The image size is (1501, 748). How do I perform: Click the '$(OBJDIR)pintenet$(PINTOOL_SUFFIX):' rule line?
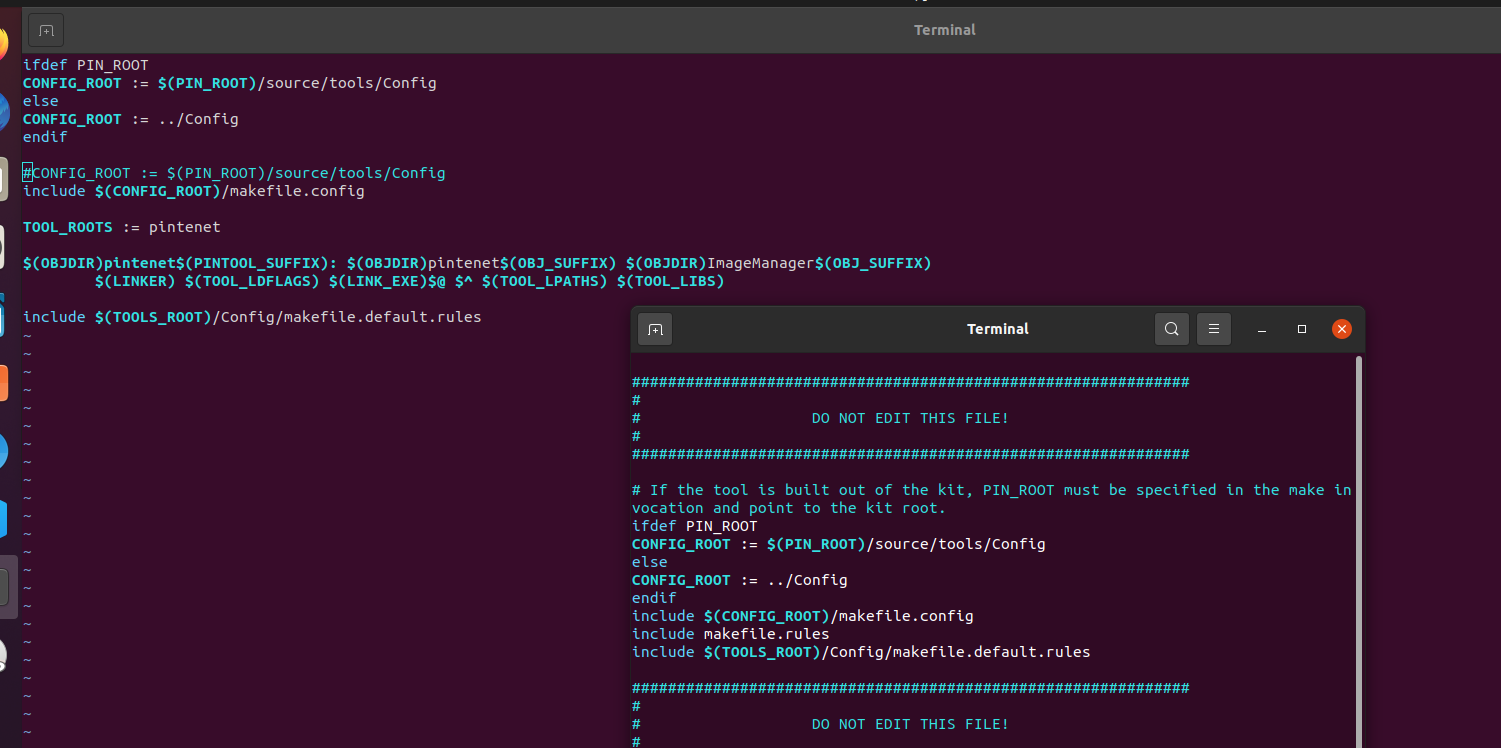pos(477,263)
